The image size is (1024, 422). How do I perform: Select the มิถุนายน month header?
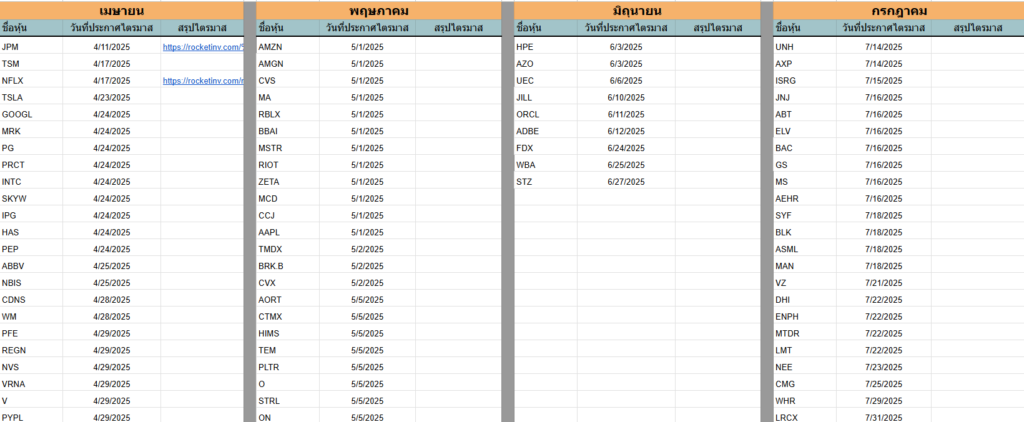637,11
